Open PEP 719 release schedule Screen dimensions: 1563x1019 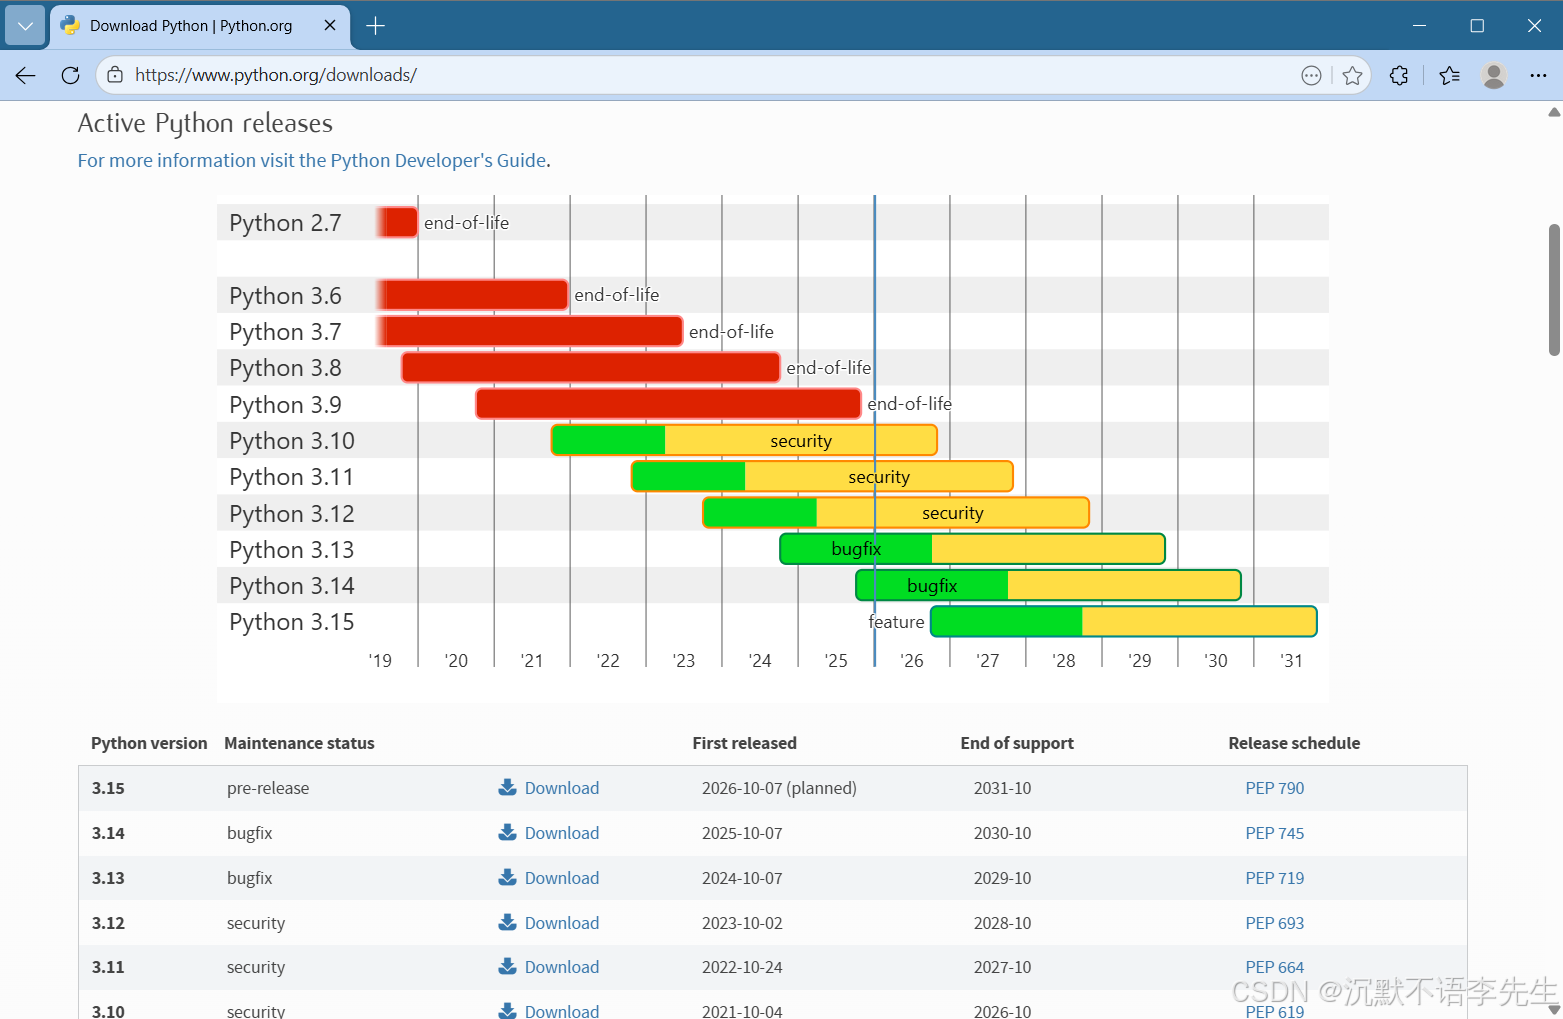point(1275,878)
